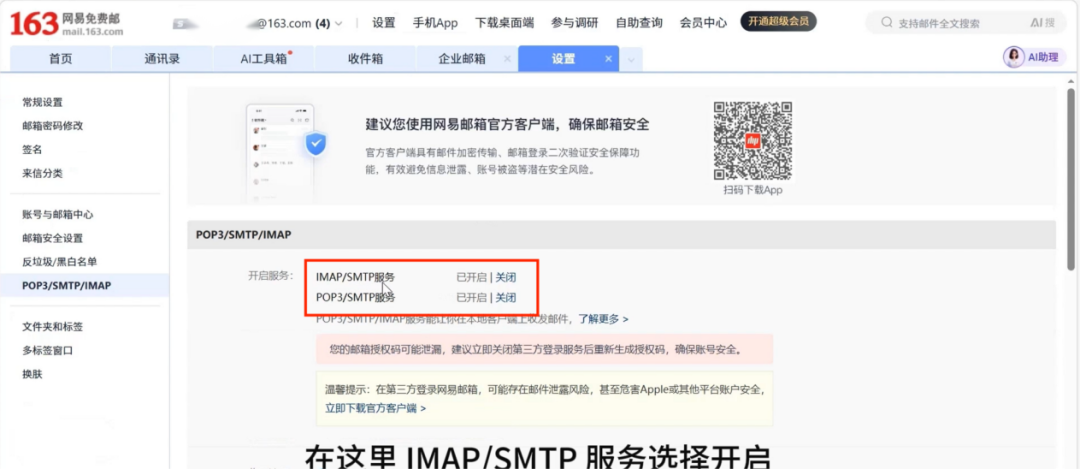
Task: Click the 下载桌面端 link
Action: click(504, 23)
